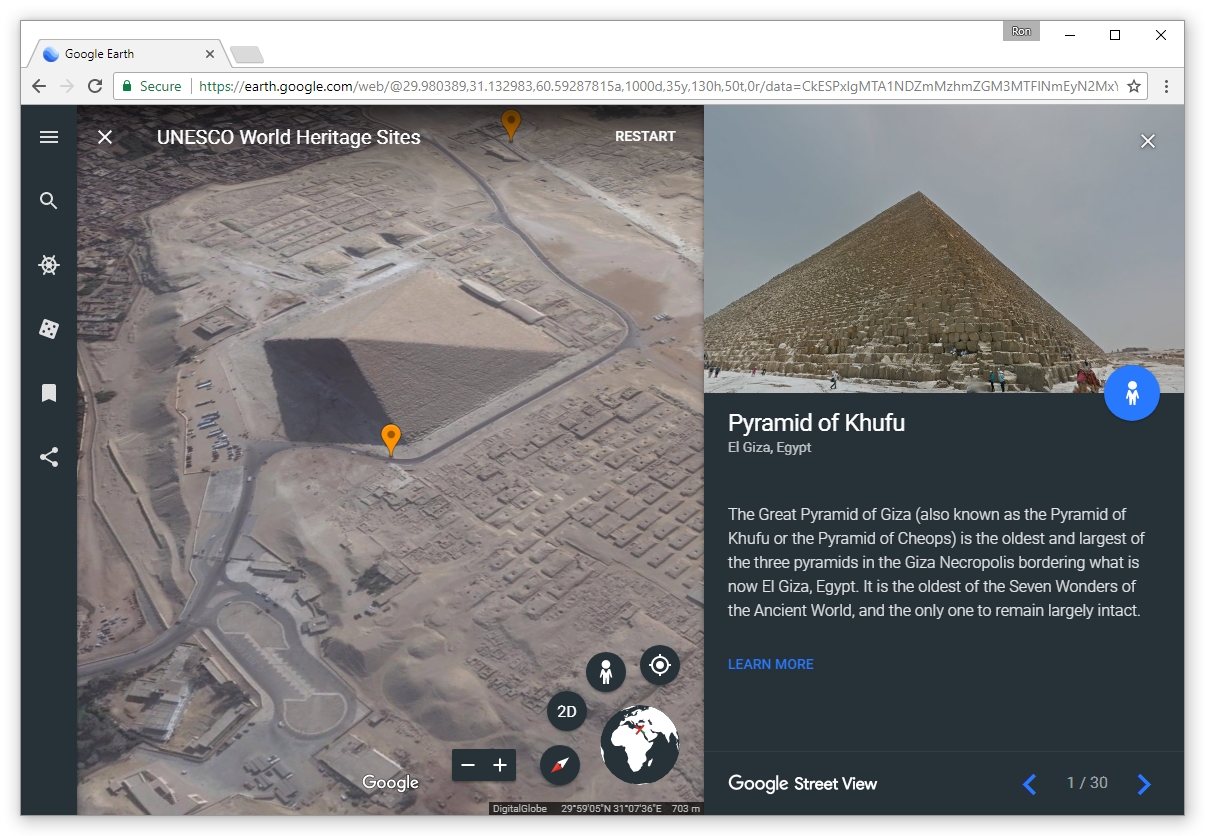
Task: Select the Search icon in the sidebar
Action: (x=48, y=200)
